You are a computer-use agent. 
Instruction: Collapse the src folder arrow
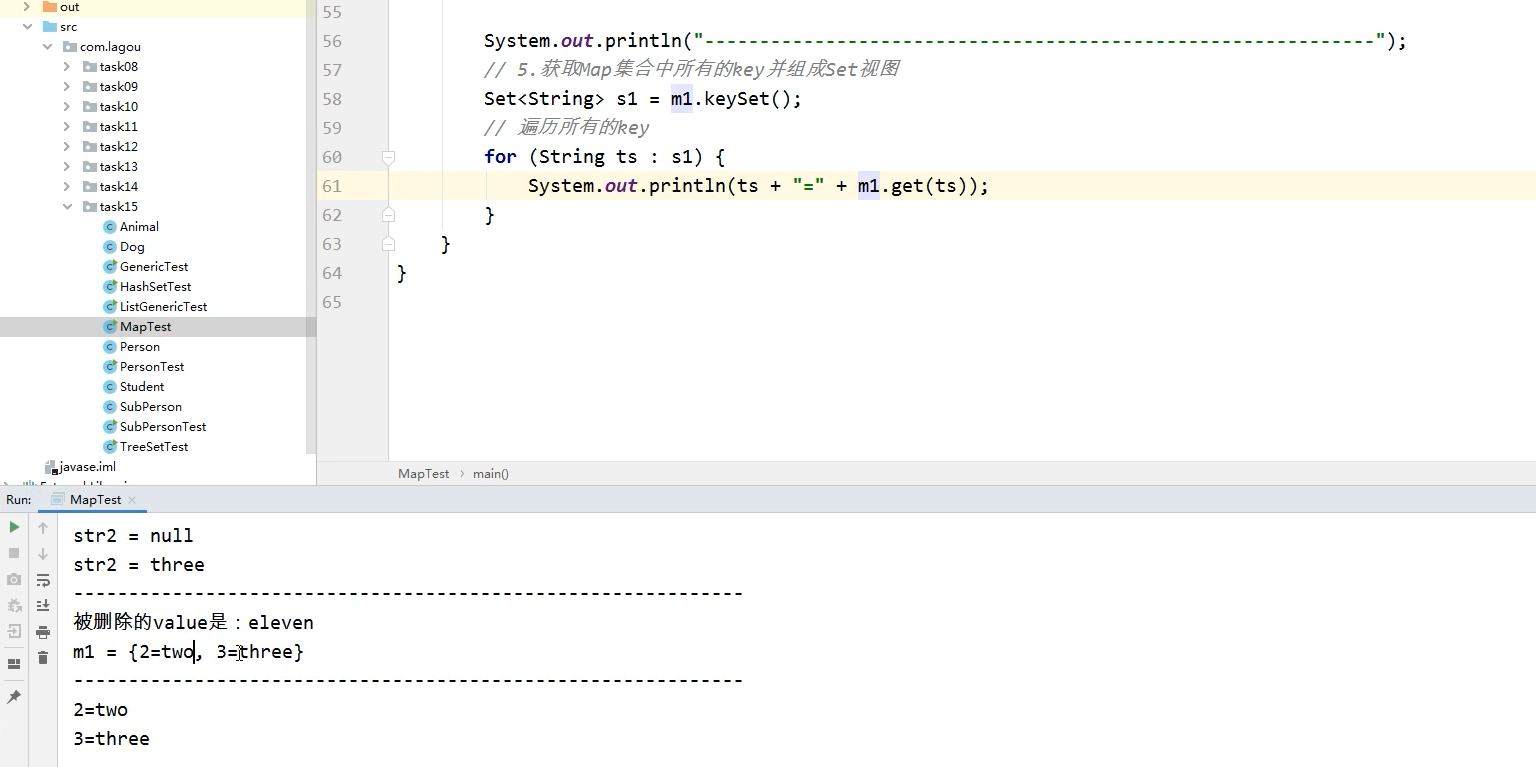28,27
